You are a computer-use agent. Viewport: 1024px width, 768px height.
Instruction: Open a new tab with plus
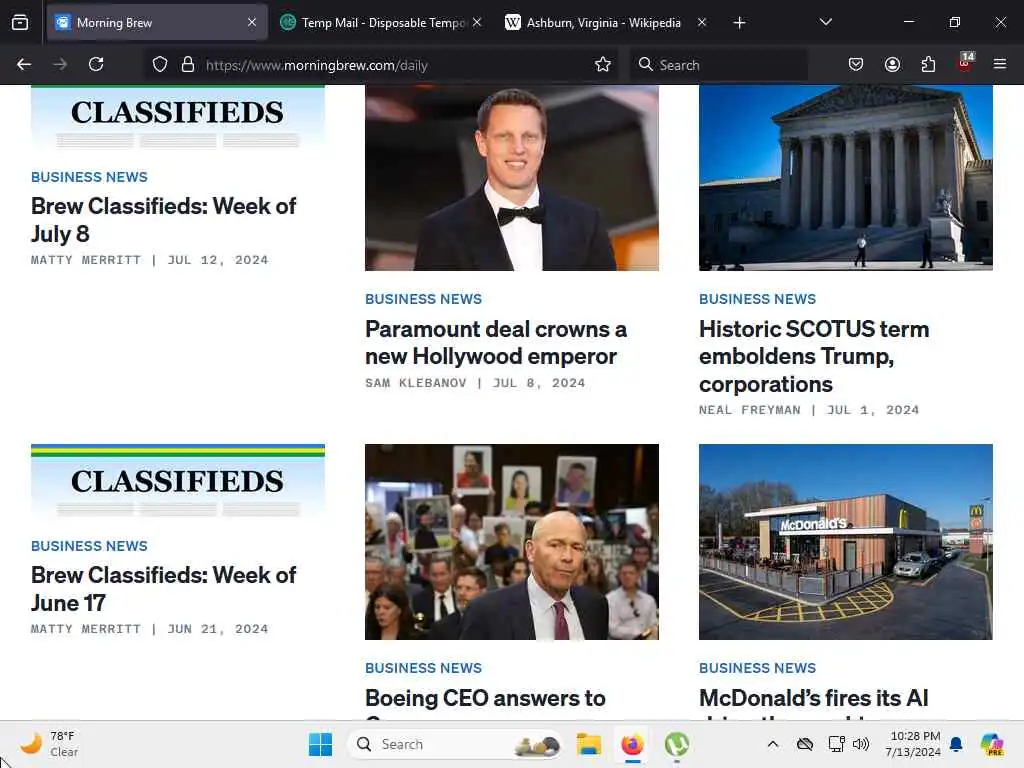pos(739,23)
